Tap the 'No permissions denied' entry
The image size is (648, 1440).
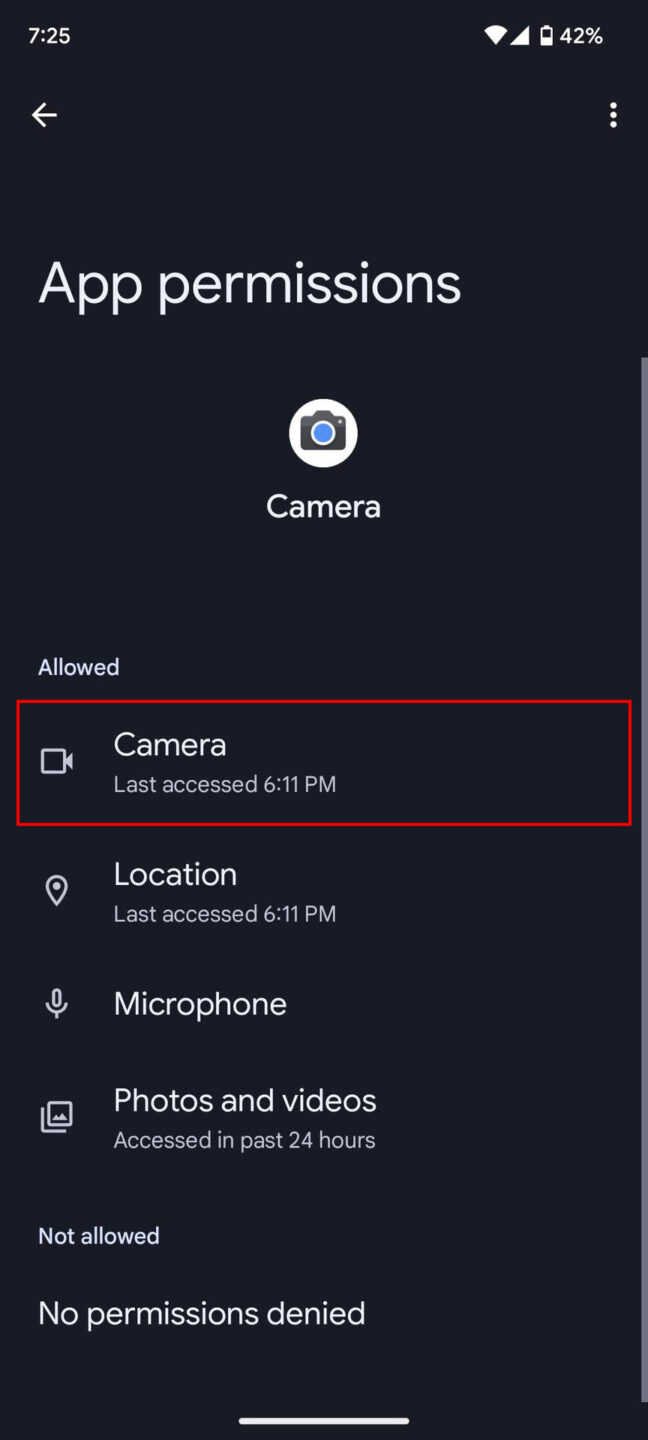coord(201,1313)
